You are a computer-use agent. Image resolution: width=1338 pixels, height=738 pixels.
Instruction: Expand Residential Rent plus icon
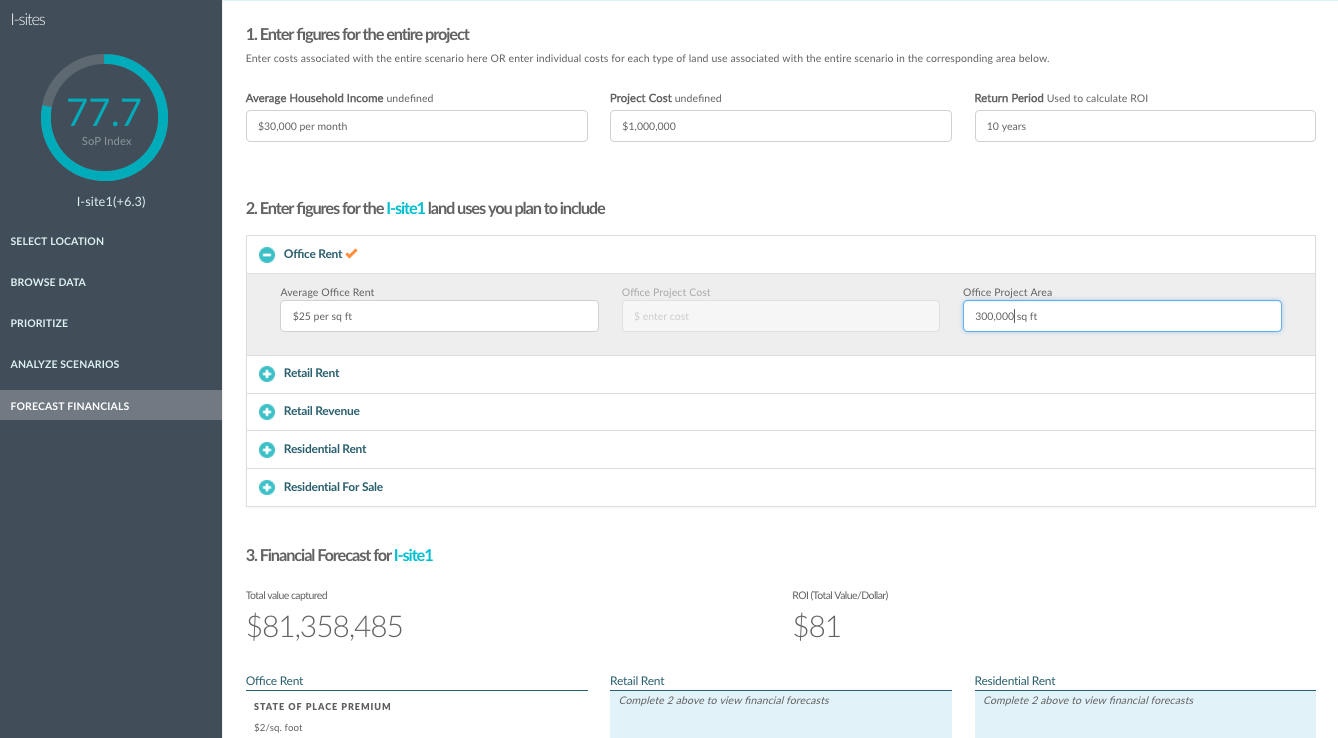click(x=267, y=450)
